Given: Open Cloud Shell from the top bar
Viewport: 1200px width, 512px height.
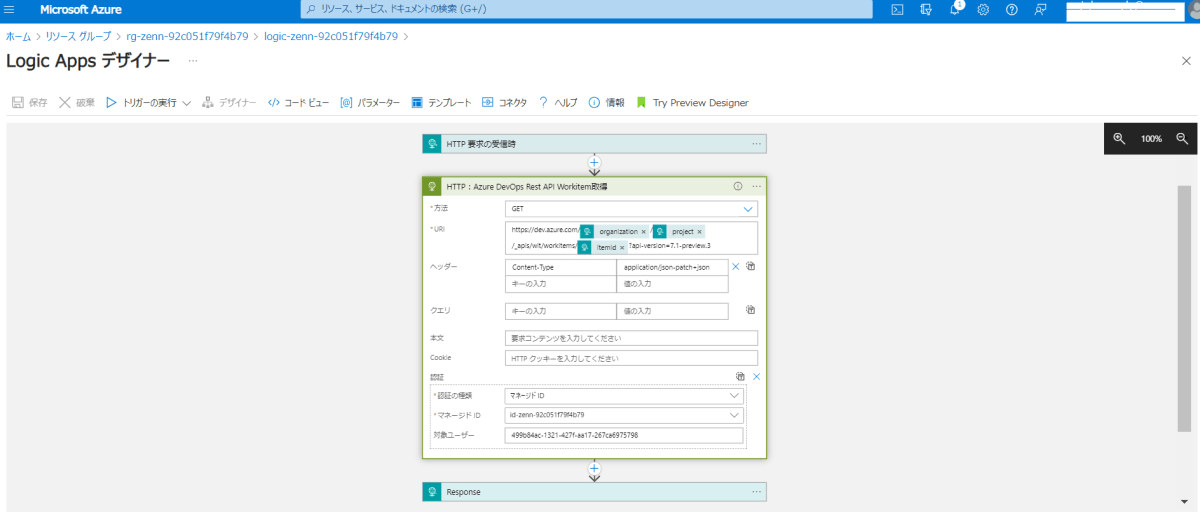Looking at the screenshot, I should pyautogui.click(x=898, y=9).
